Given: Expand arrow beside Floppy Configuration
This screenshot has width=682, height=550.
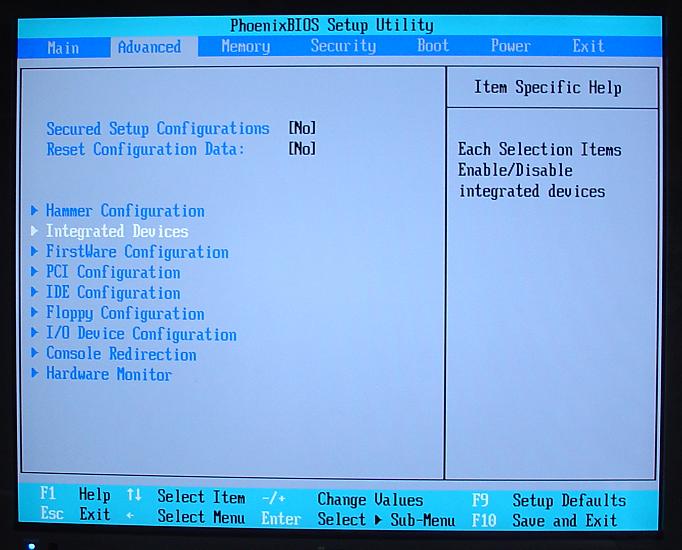Looking at the screenshot, I should click(34, 312).
